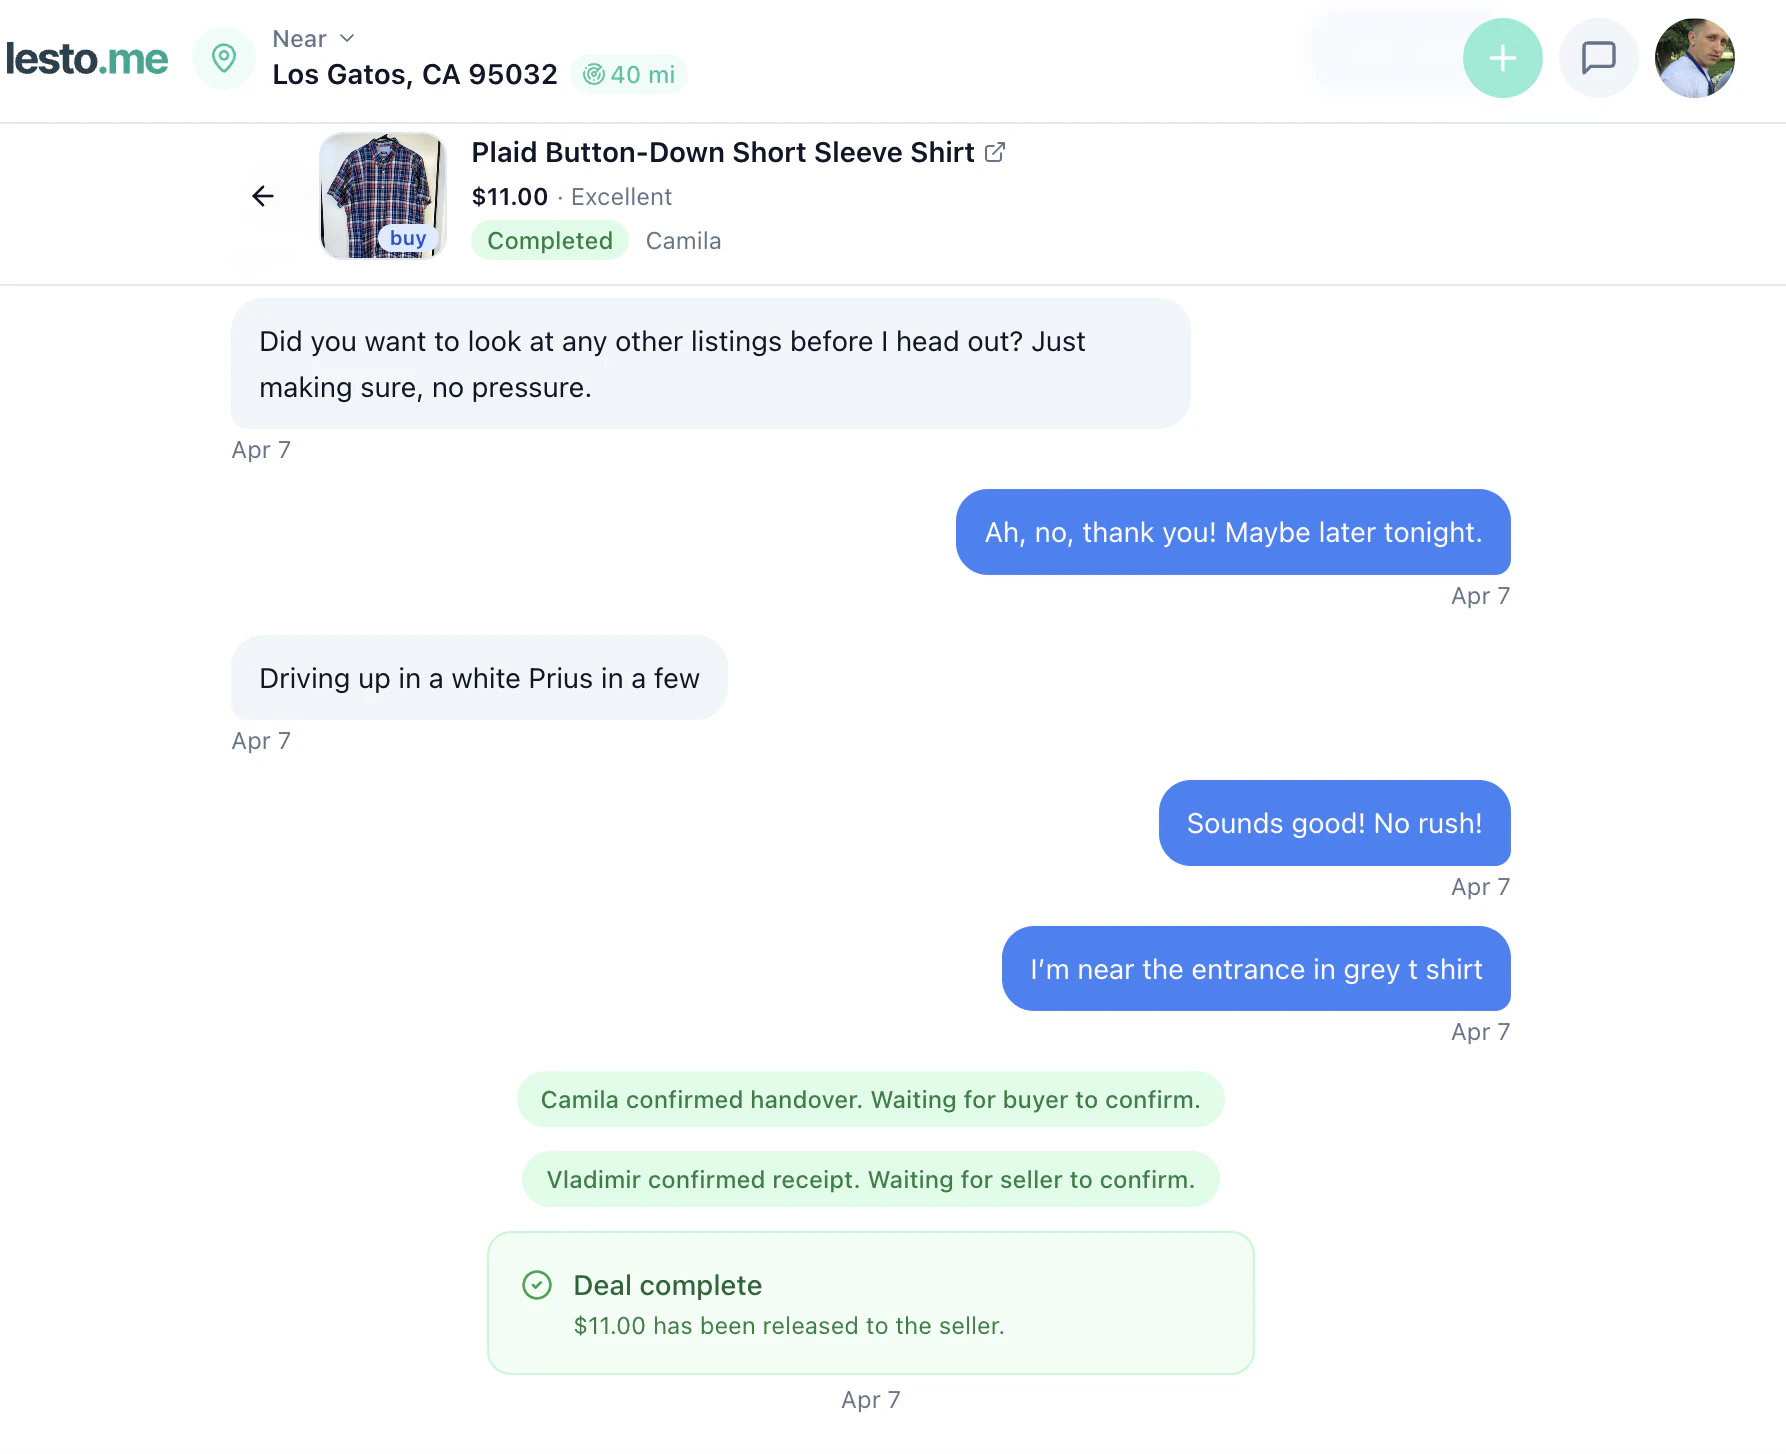Open the messages chat icon

click(1598, 58)
